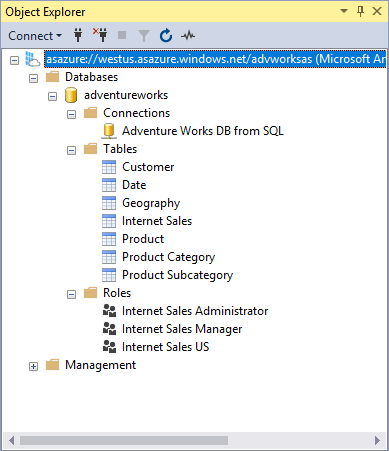389x451 pixels.
Task: Click the Geography table icon
Action: coord(109,203)
